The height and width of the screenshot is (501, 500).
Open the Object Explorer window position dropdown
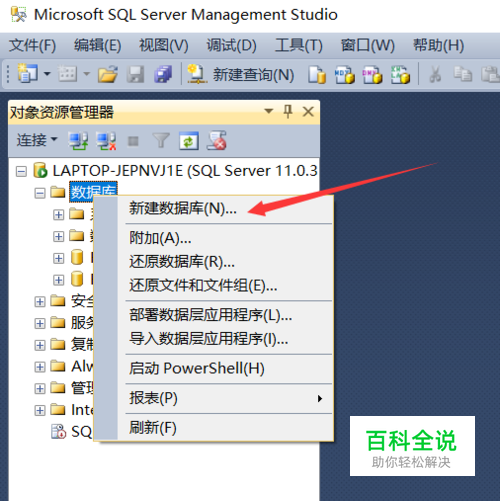click(x=269, y=111)
